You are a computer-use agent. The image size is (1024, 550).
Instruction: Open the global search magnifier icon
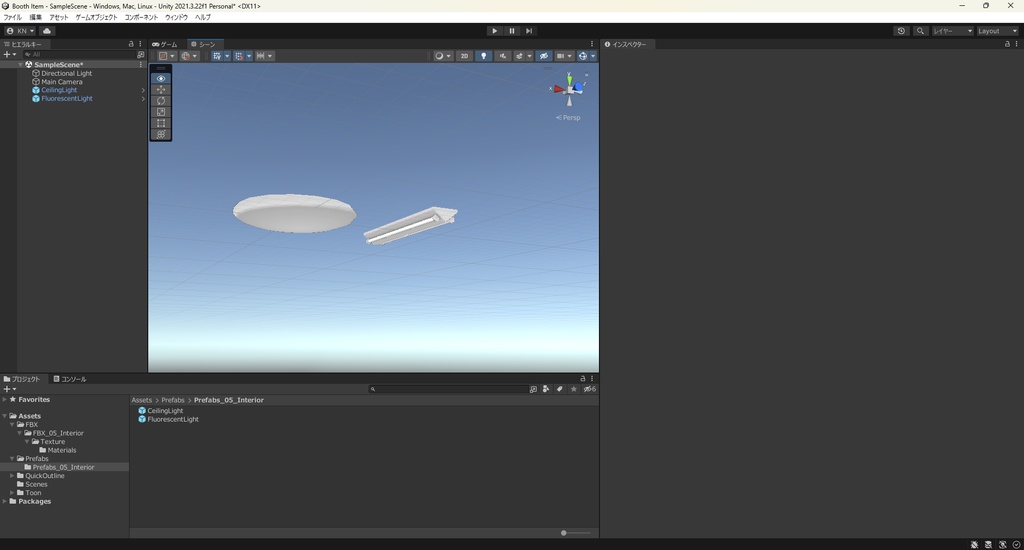pos(920,31)
